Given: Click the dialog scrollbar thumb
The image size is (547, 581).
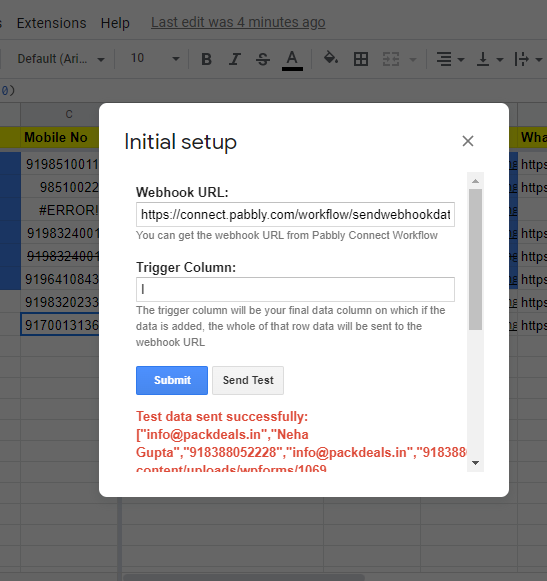Looking at the screenshot, I should pos(475,259).
